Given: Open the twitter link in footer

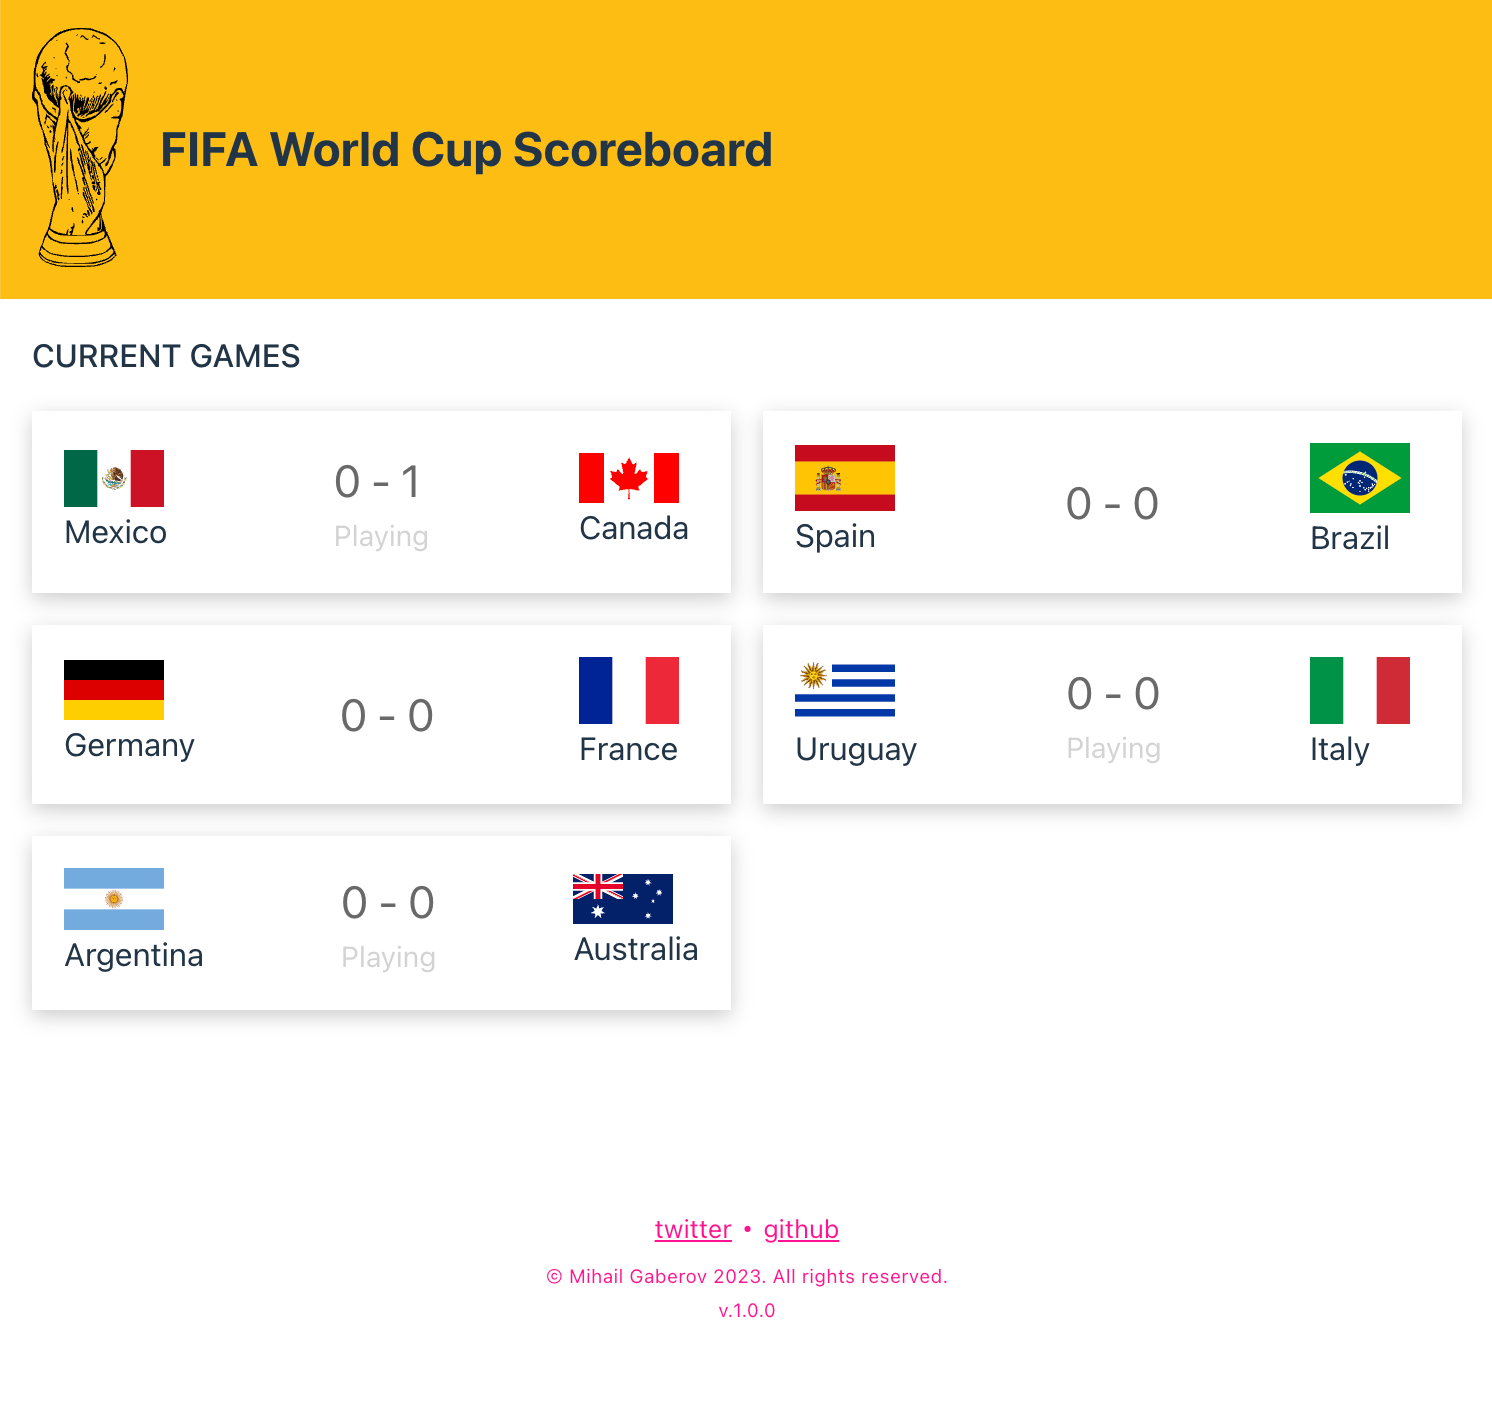Looking at the screenshot, I should tap(693, 1229).
